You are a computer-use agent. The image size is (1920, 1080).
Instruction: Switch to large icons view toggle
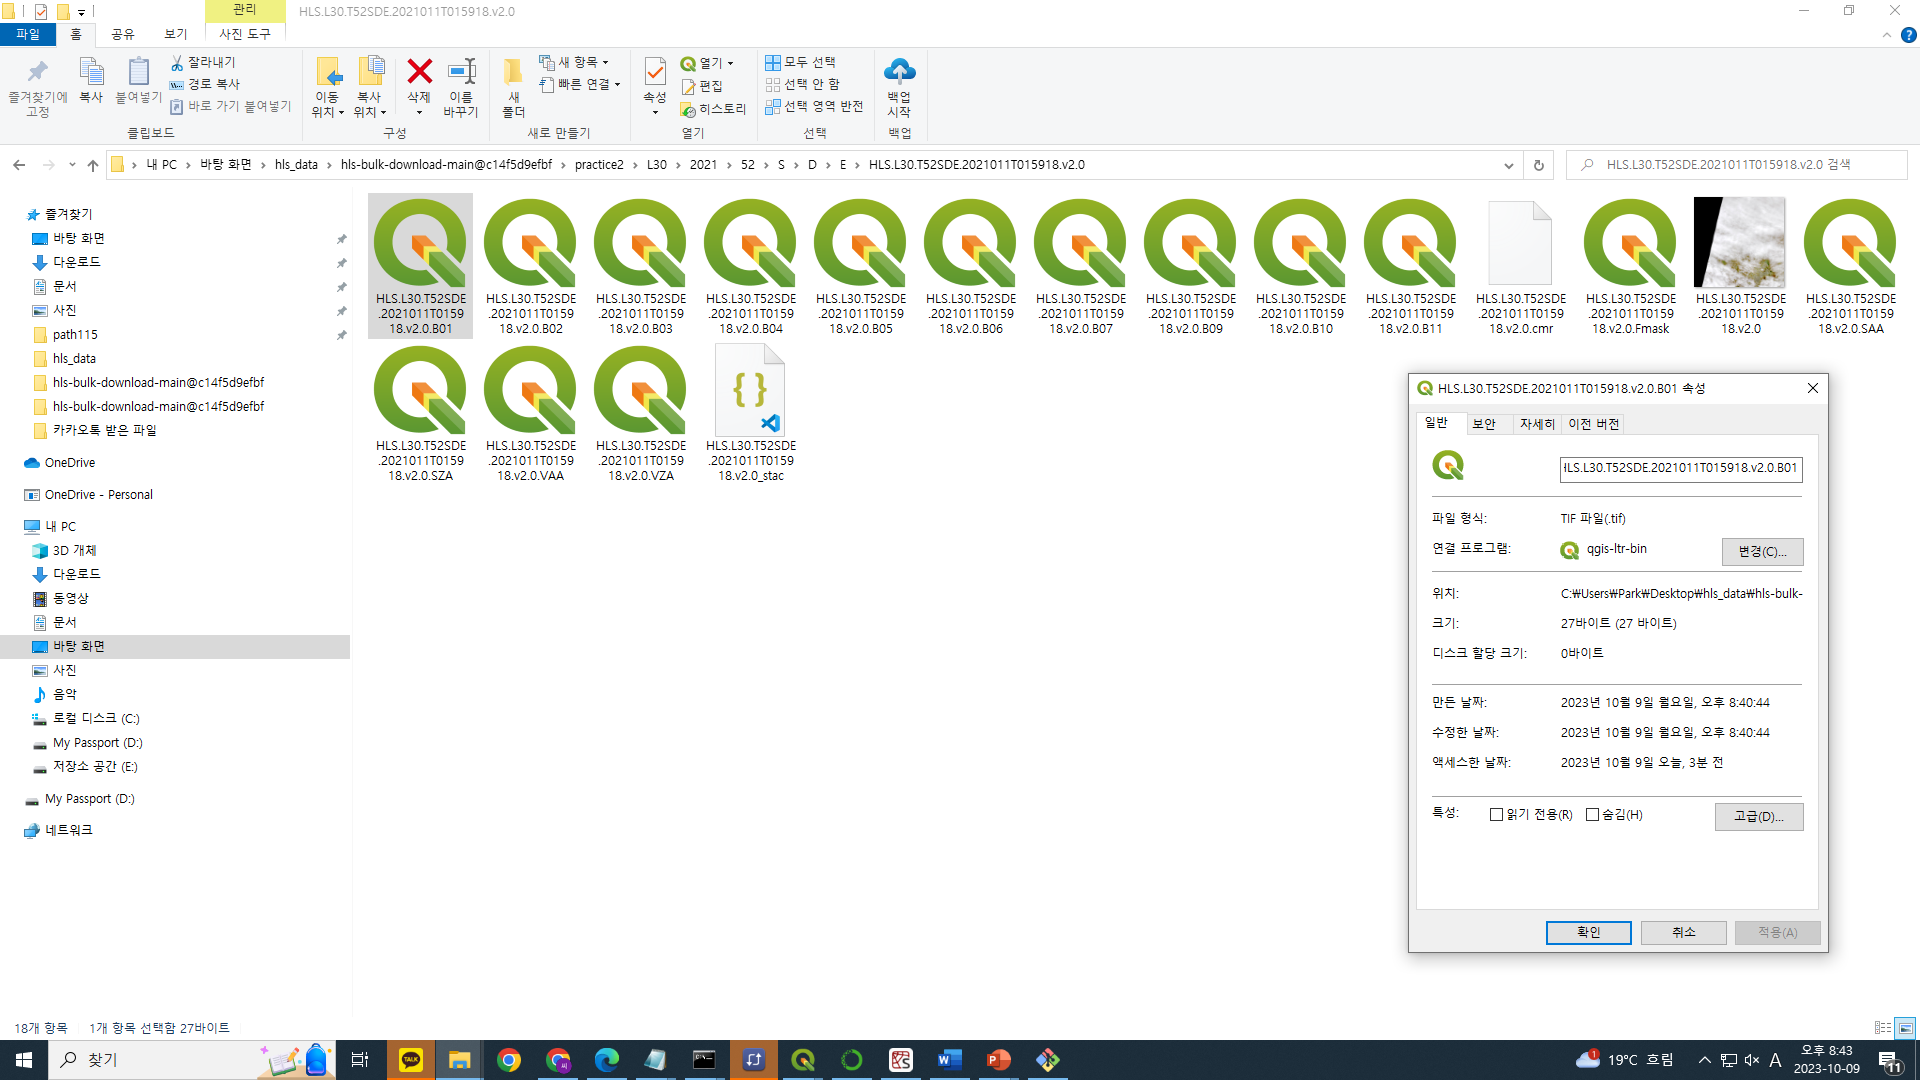coord(1905,1028)
